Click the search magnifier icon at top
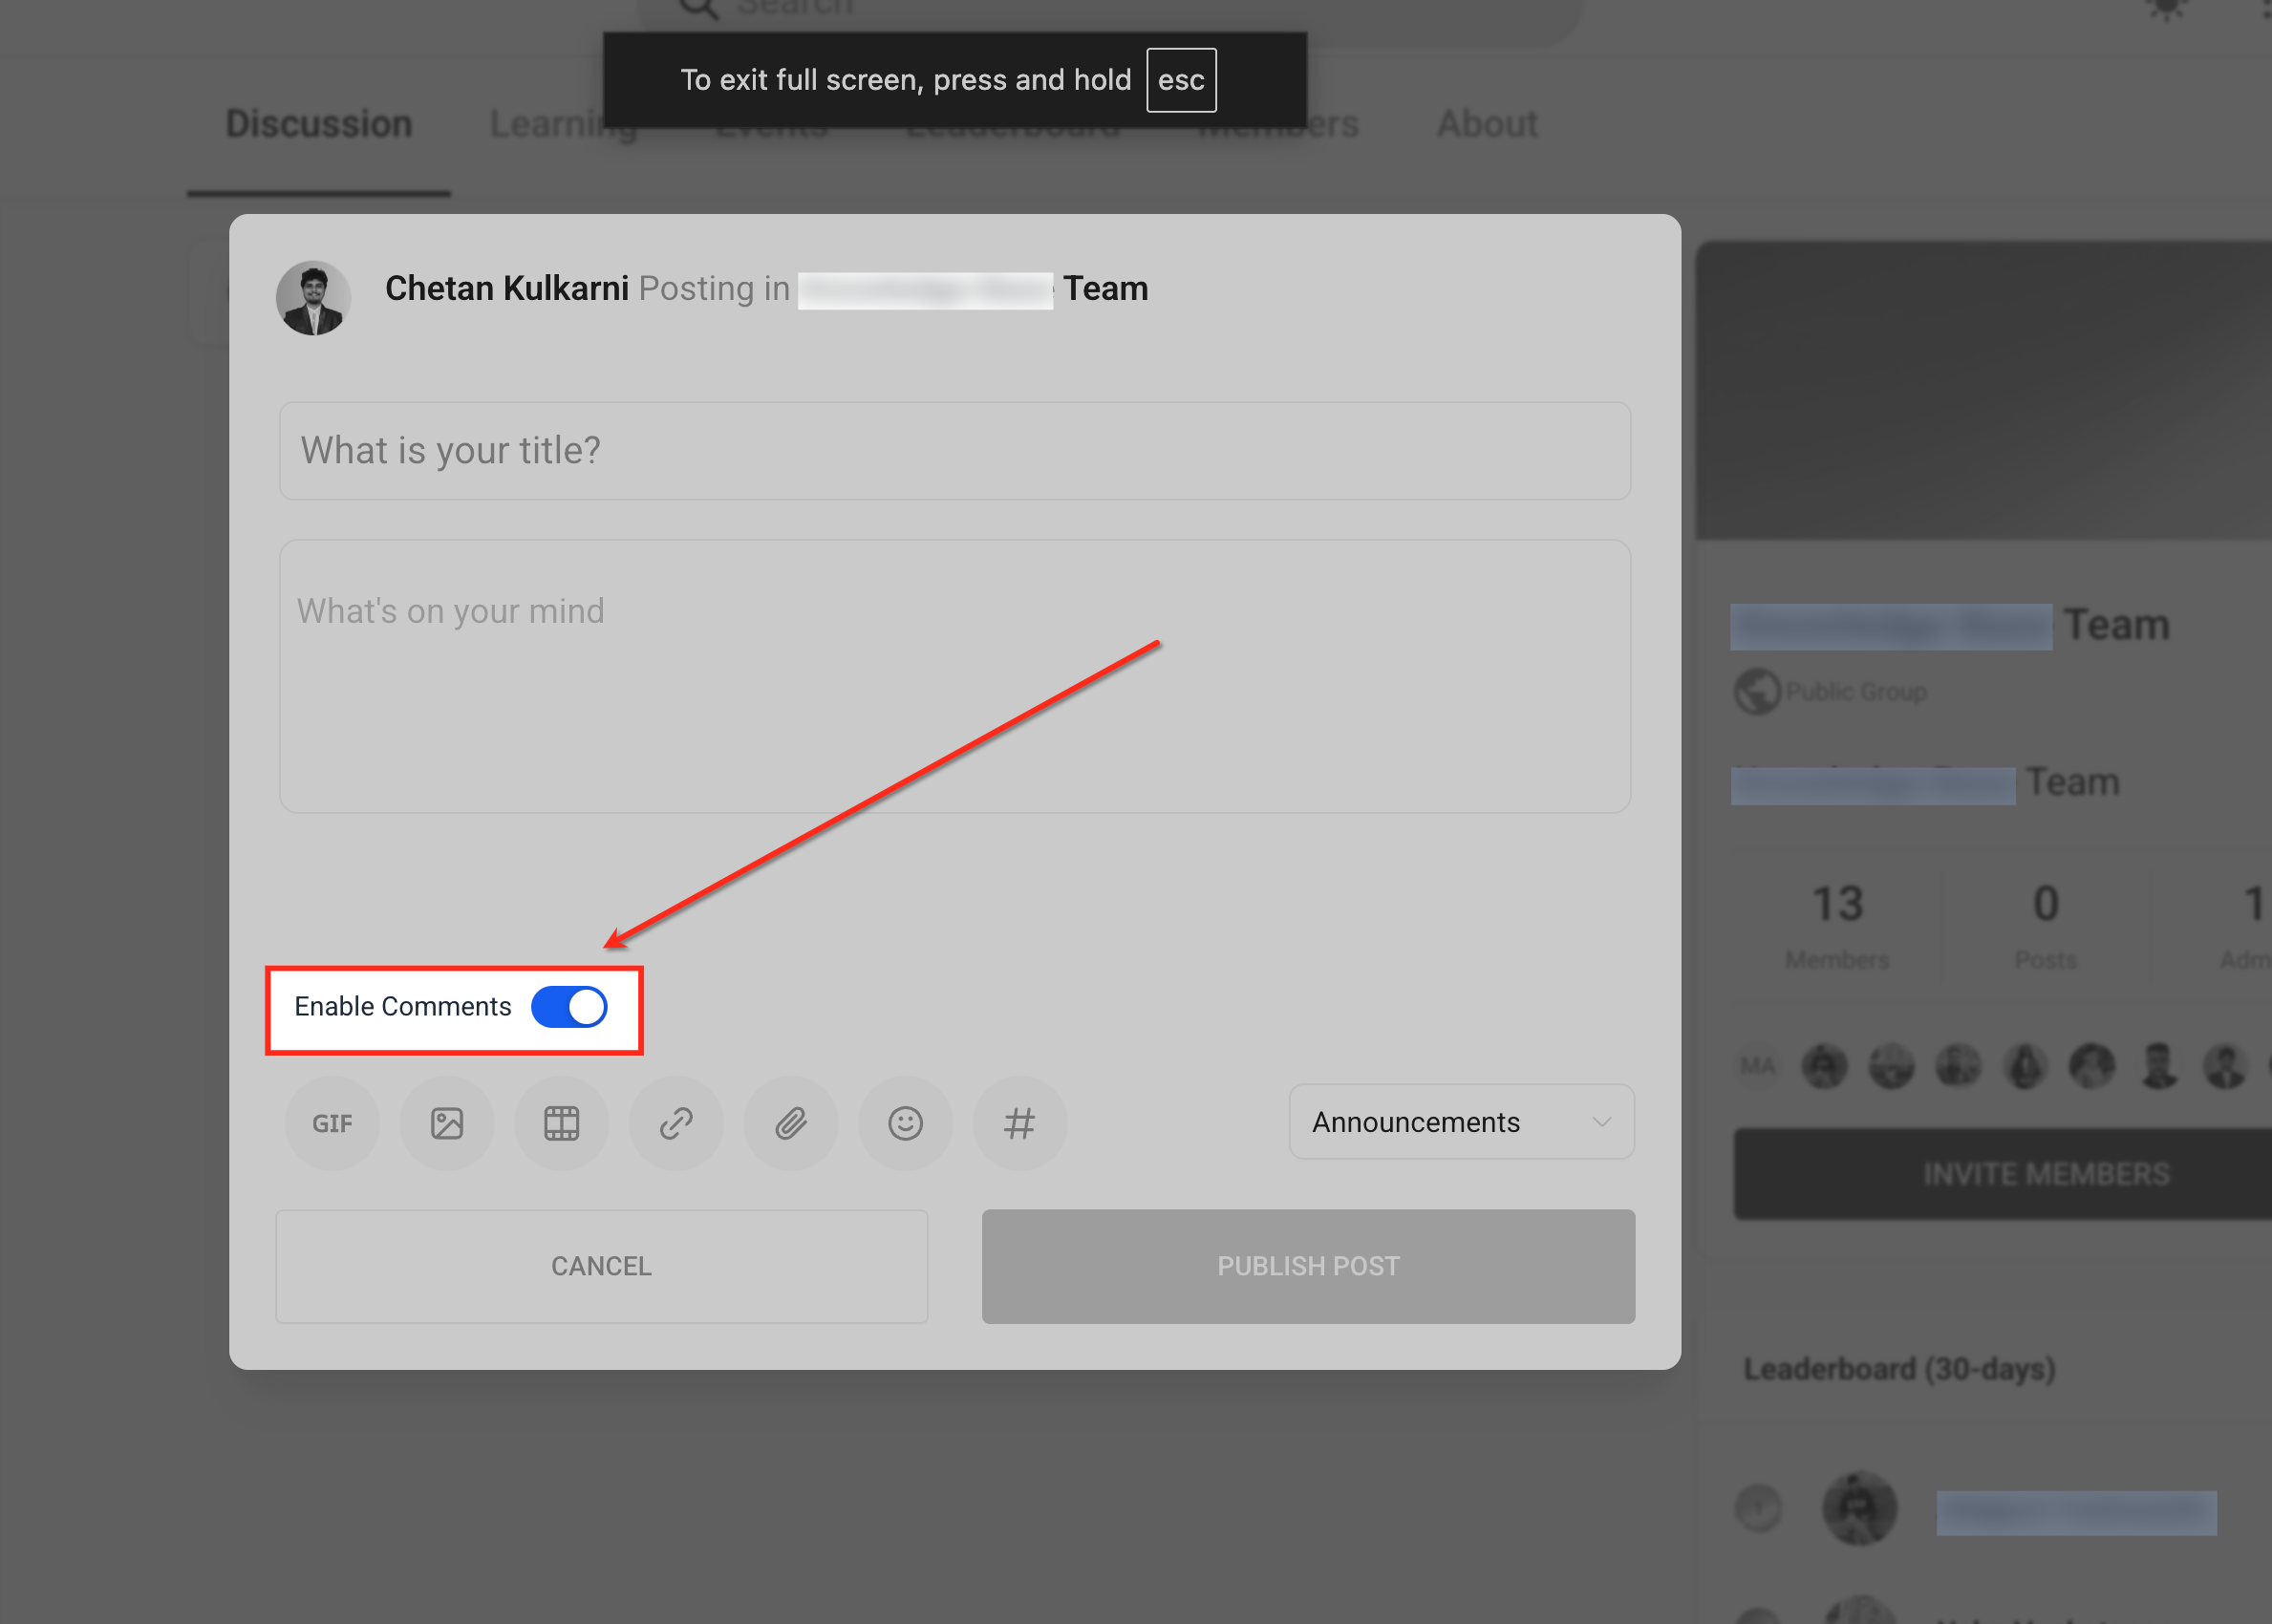Screen dimensions: 2272x1624 pos(698,8)
